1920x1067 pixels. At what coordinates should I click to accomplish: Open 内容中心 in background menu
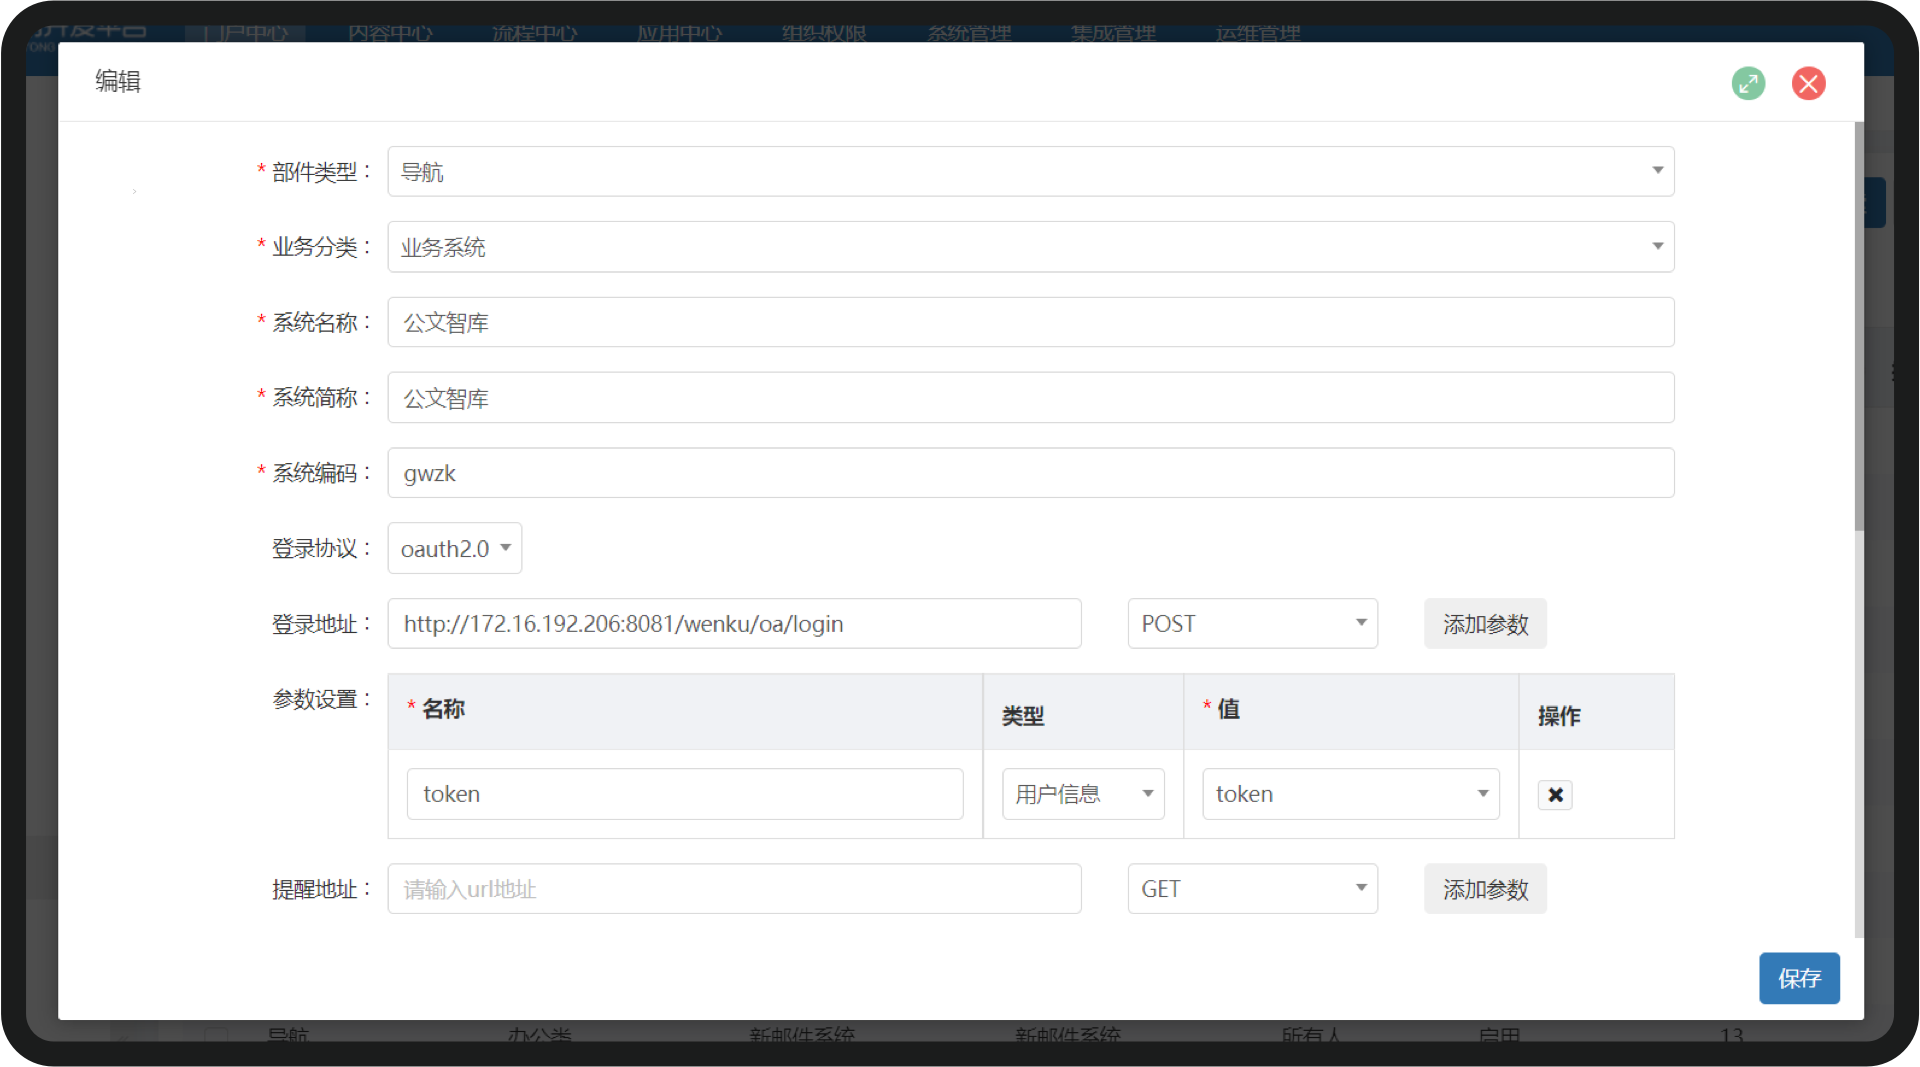pos(390,33)
